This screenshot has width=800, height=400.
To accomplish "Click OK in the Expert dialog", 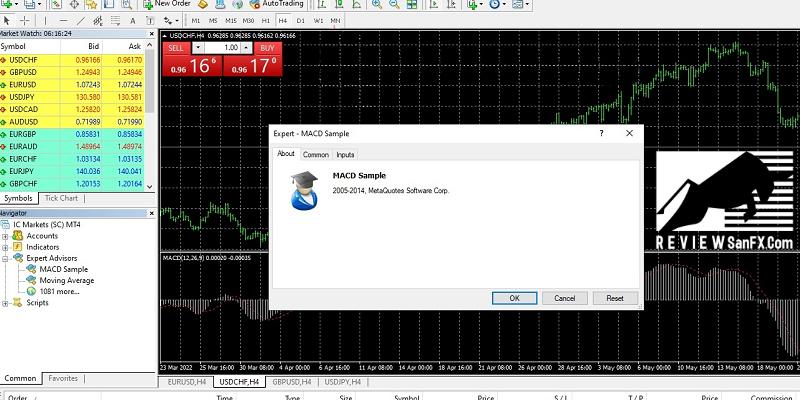I will tap(514, 298).
